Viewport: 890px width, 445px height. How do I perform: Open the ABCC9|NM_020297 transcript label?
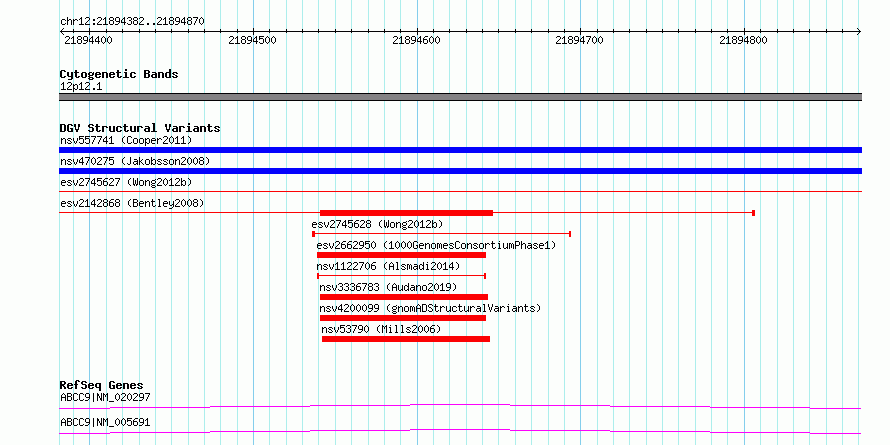(106, 397)
